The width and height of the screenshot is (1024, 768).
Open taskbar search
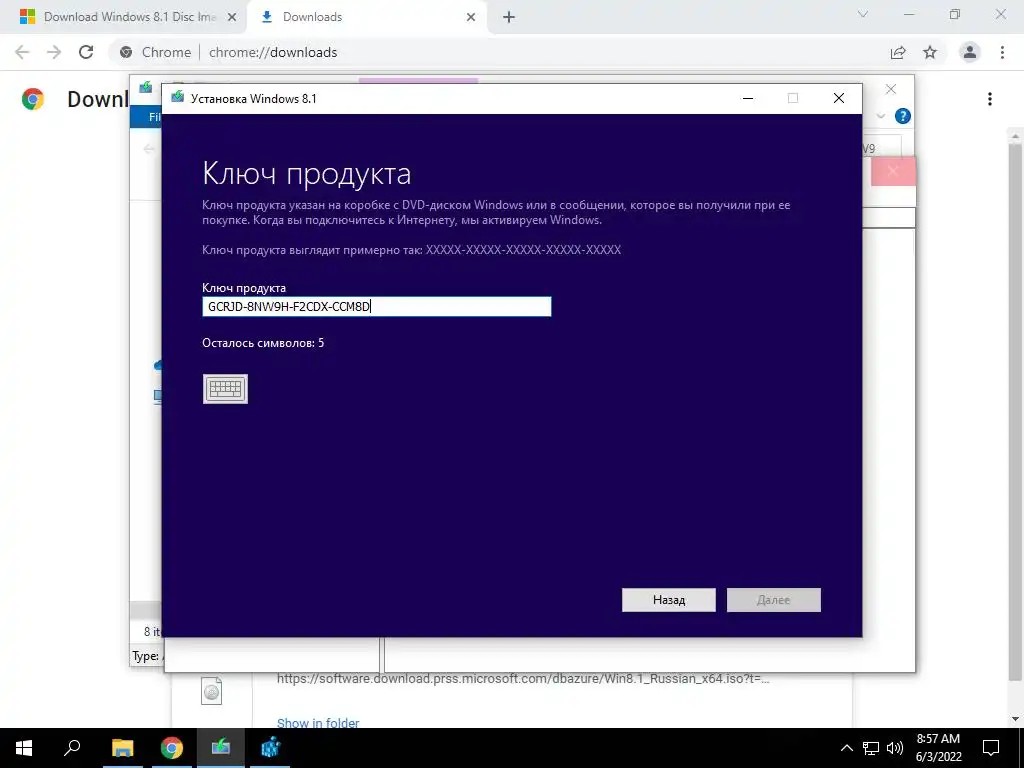(x=72, y=748)
